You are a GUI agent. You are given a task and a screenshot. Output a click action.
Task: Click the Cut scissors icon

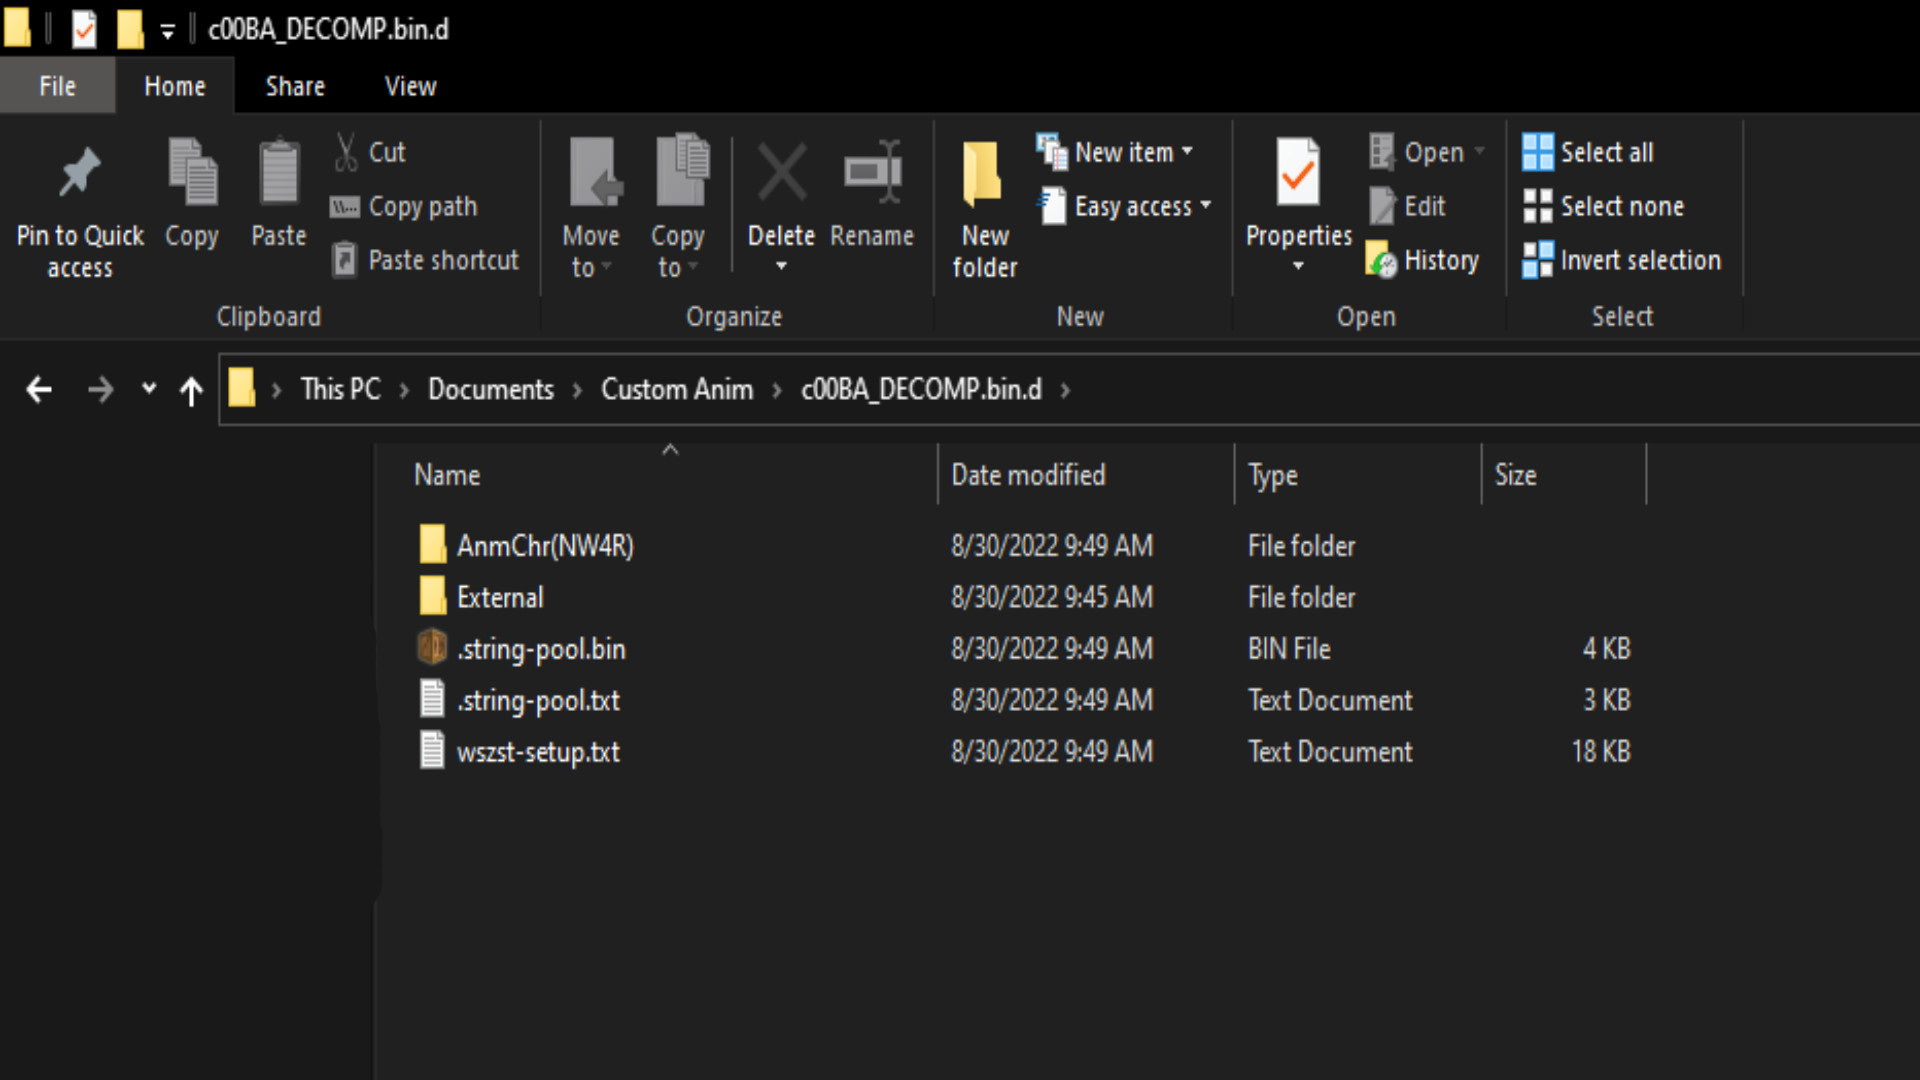(x=346, y=152)
